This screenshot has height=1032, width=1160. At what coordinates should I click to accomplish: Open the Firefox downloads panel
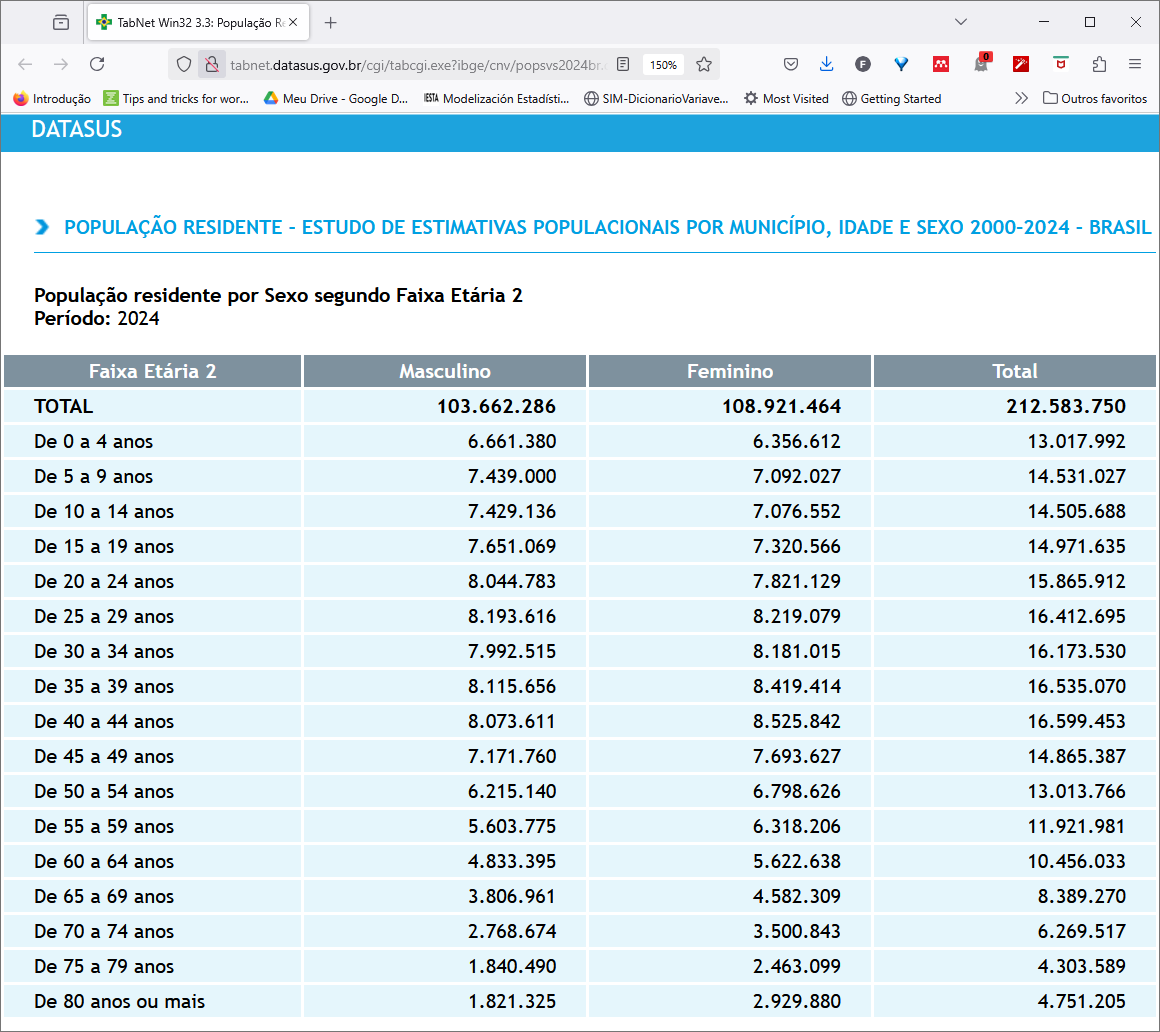click(826, 64)
